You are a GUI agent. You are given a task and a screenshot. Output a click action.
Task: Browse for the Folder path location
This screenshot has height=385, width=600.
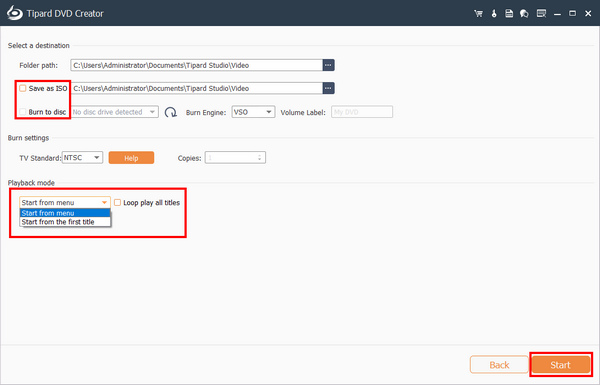pyautogui.click(x=328, y=65)
